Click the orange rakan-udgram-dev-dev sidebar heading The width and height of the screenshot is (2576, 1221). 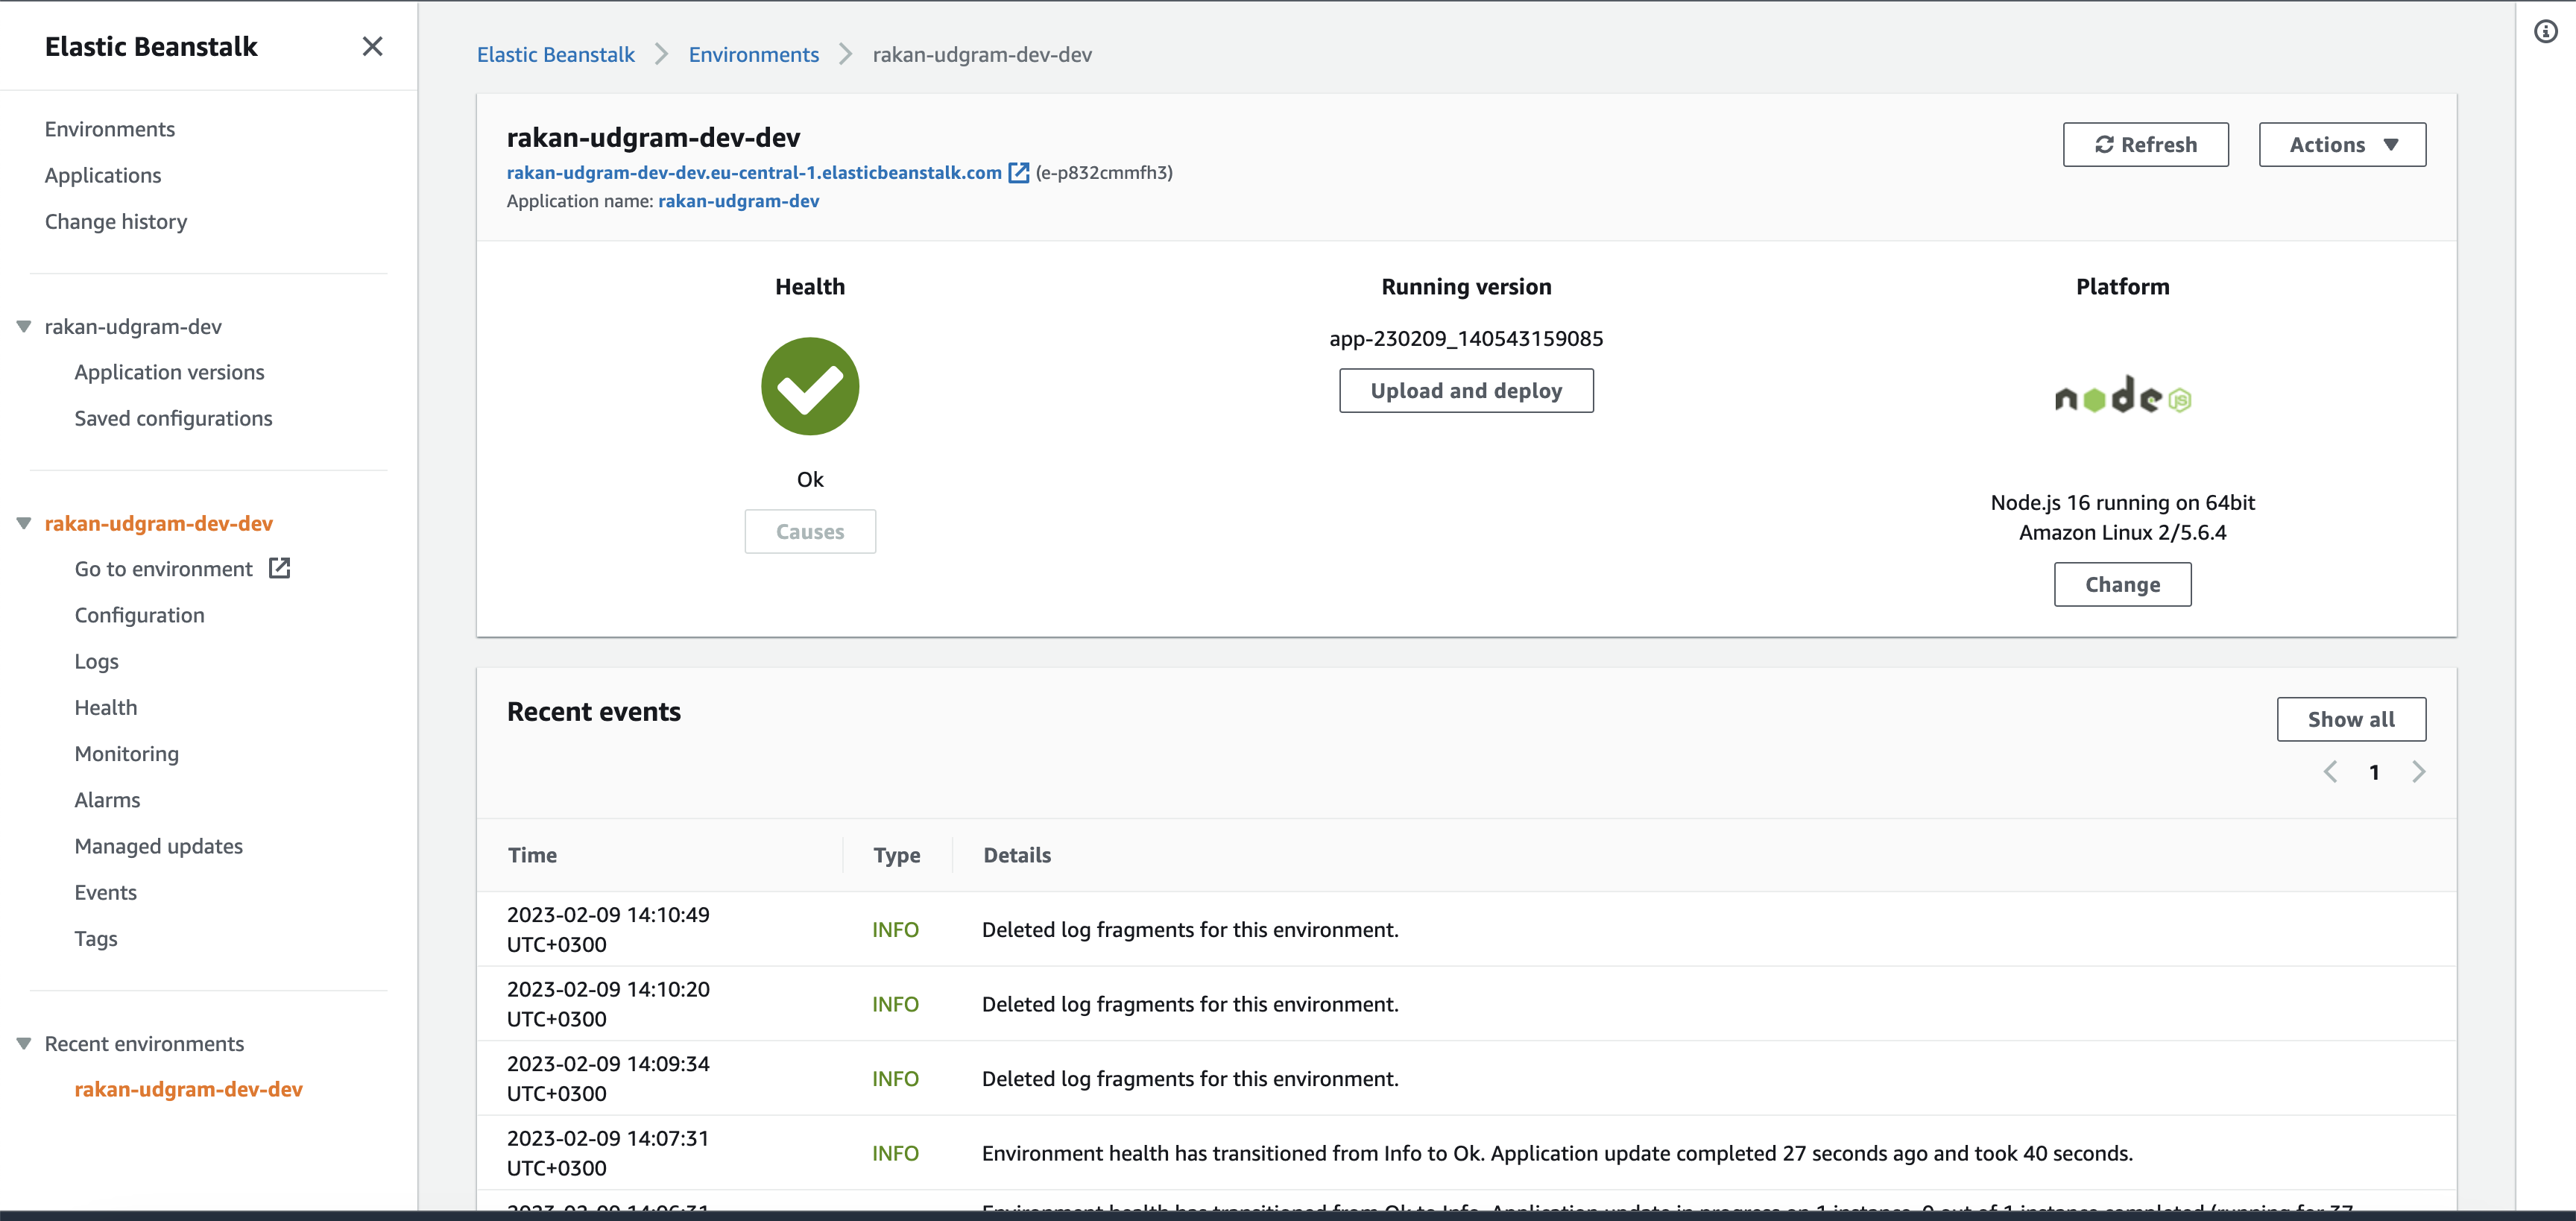[158, 523]
